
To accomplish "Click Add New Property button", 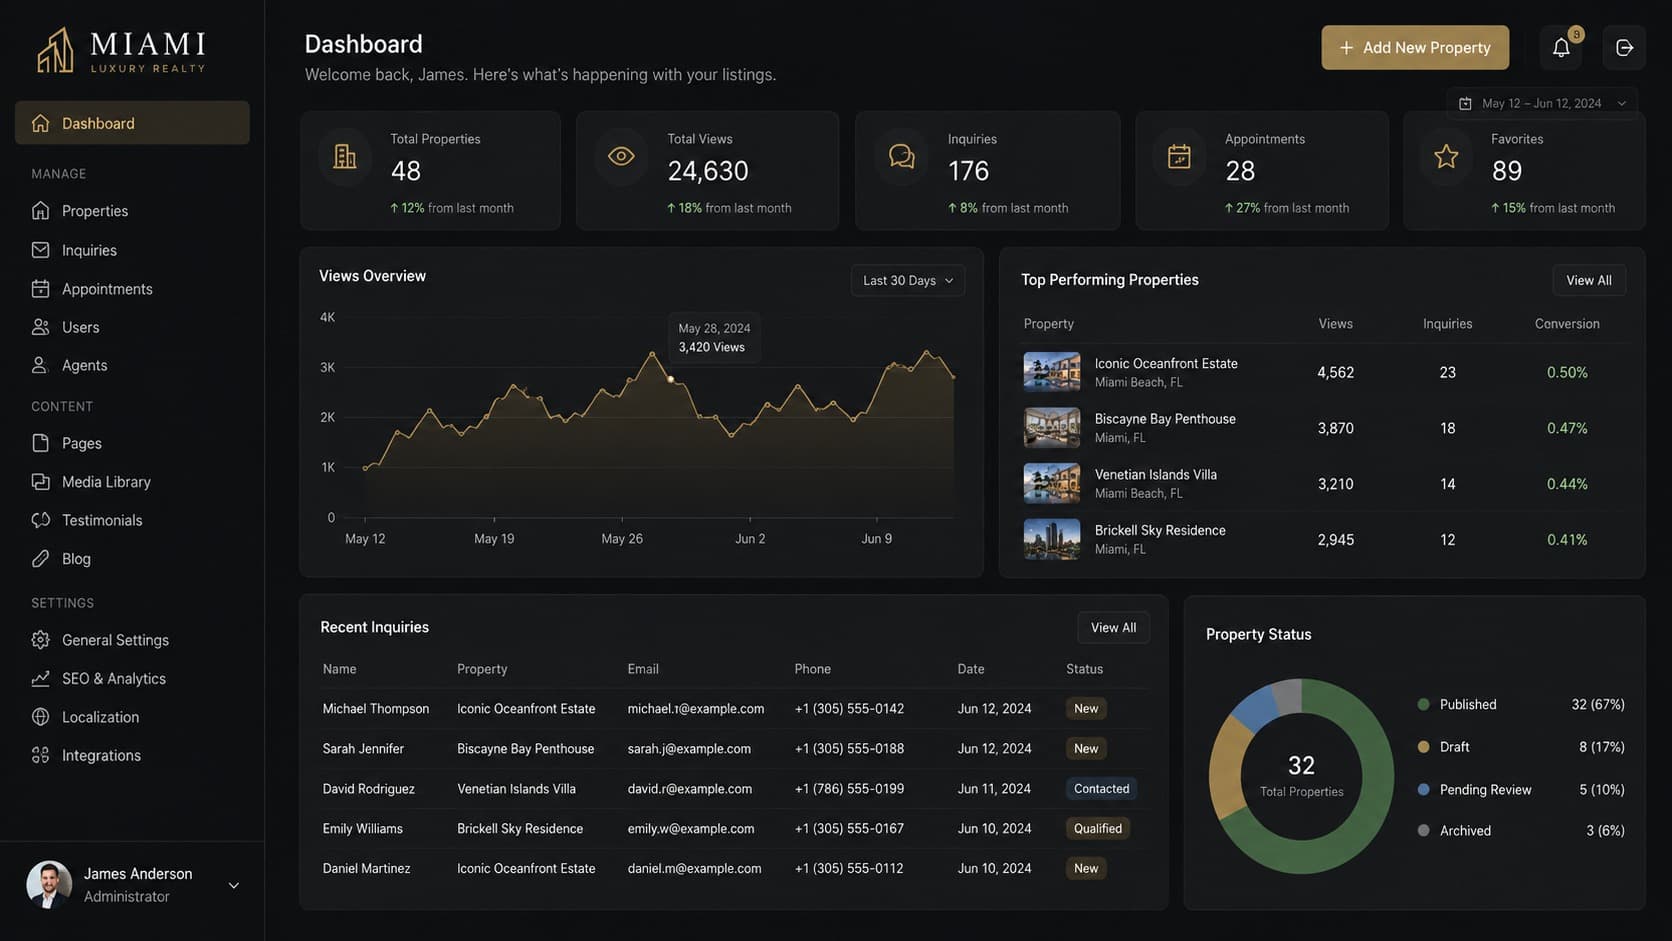I will (1415, 47).
